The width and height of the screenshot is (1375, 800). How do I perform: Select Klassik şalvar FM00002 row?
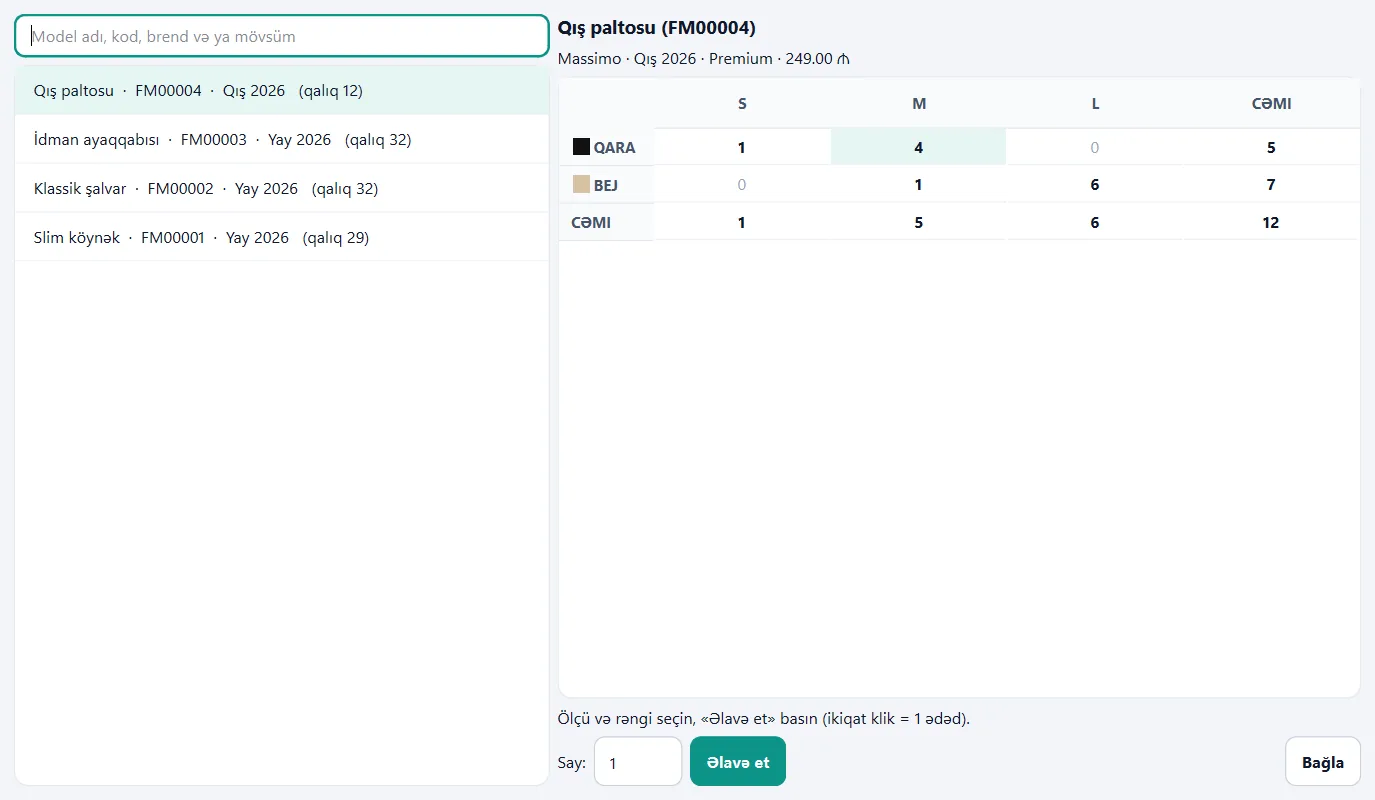coord(282,189)
